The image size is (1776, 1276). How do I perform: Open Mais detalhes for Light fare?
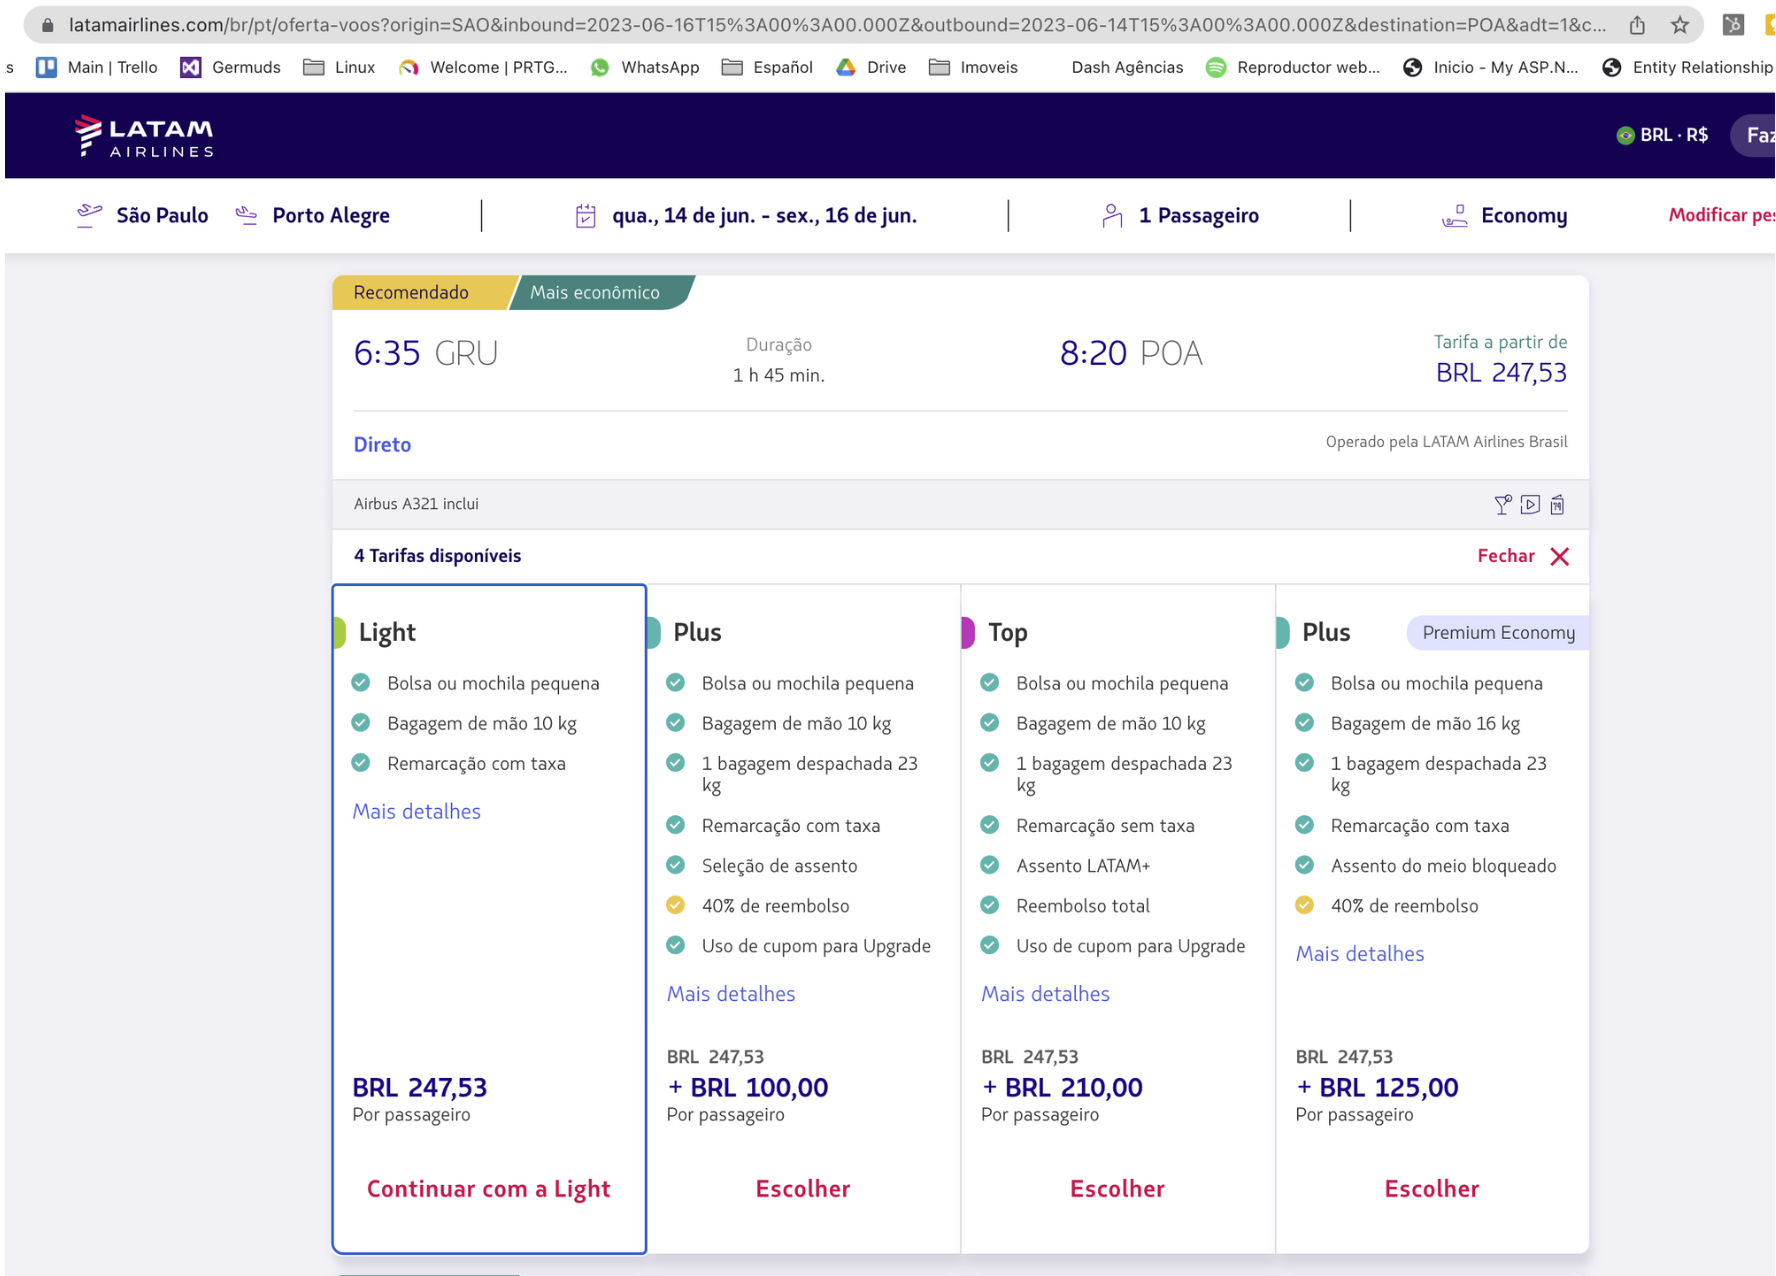point(416,812)
